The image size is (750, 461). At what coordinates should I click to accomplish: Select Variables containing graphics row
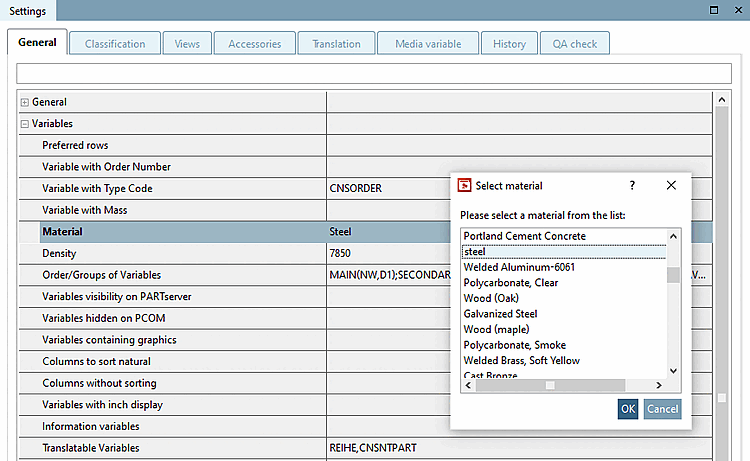(173, 340)
